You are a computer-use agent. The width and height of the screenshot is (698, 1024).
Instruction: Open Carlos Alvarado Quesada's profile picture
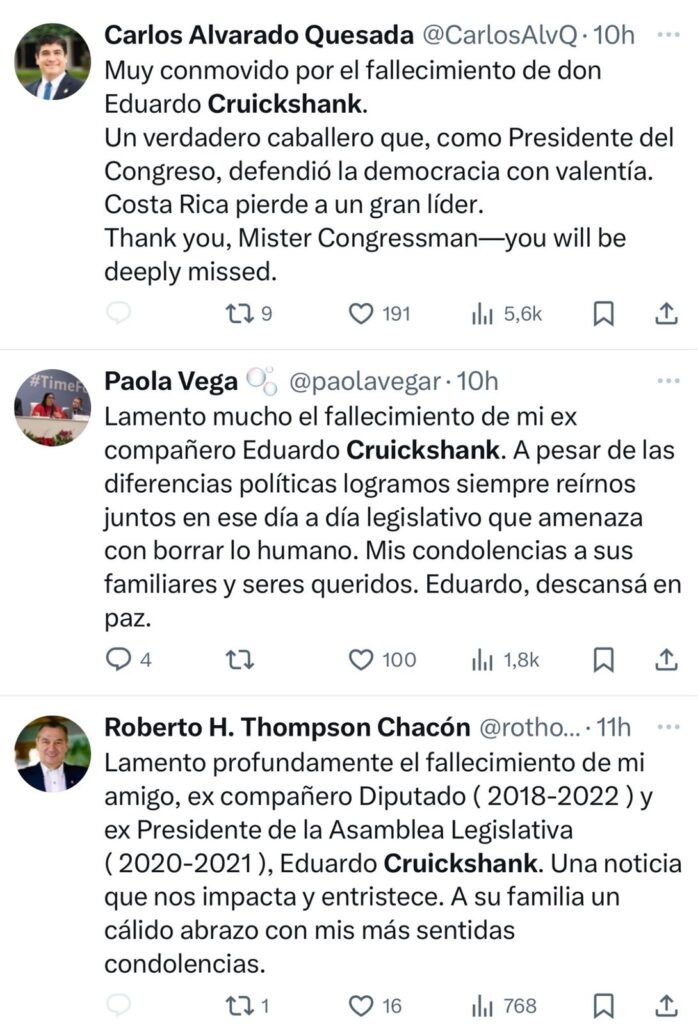coord(52,62)
